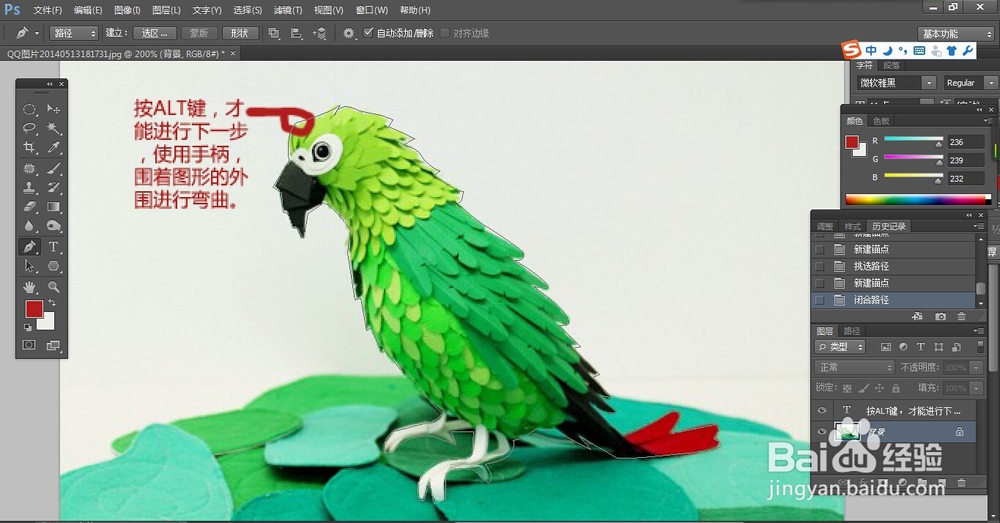Select the Zoom magnifier tool

coord(54,287)
